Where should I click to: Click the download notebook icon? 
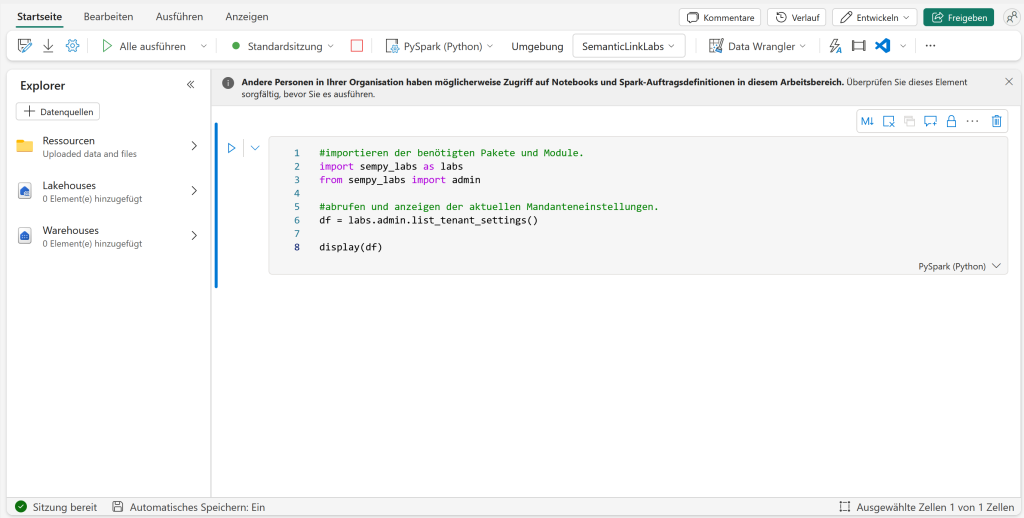pos(48,46)
